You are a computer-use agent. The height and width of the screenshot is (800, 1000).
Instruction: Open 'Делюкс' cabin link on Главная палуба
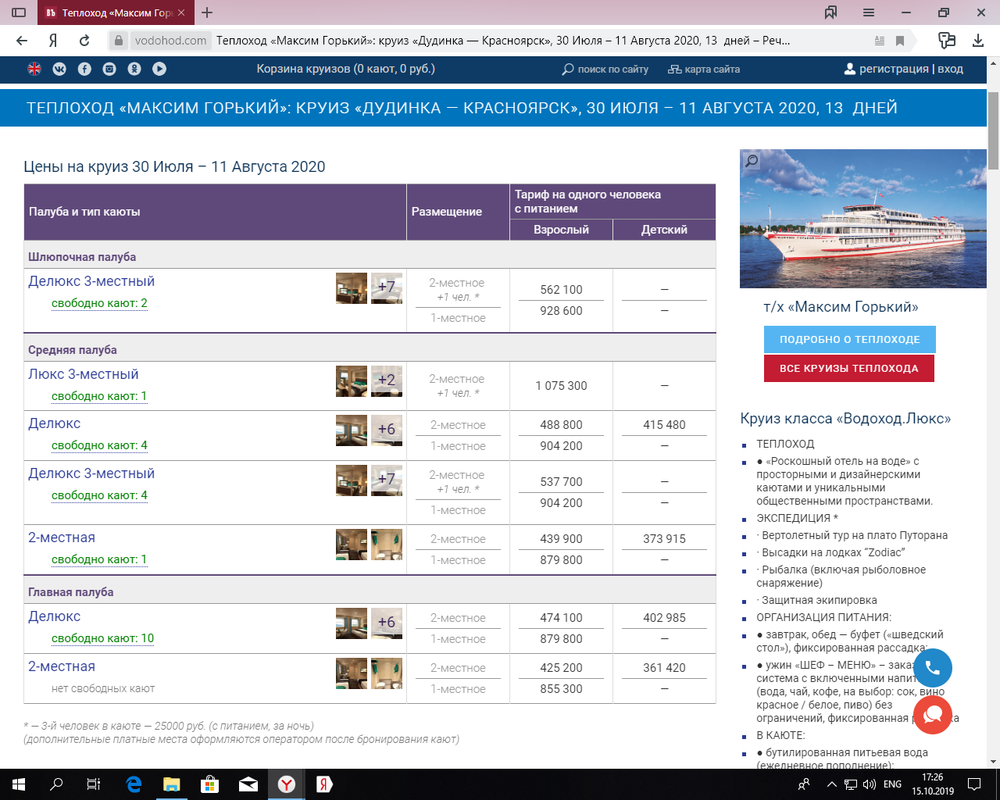(x=54, y=616)
